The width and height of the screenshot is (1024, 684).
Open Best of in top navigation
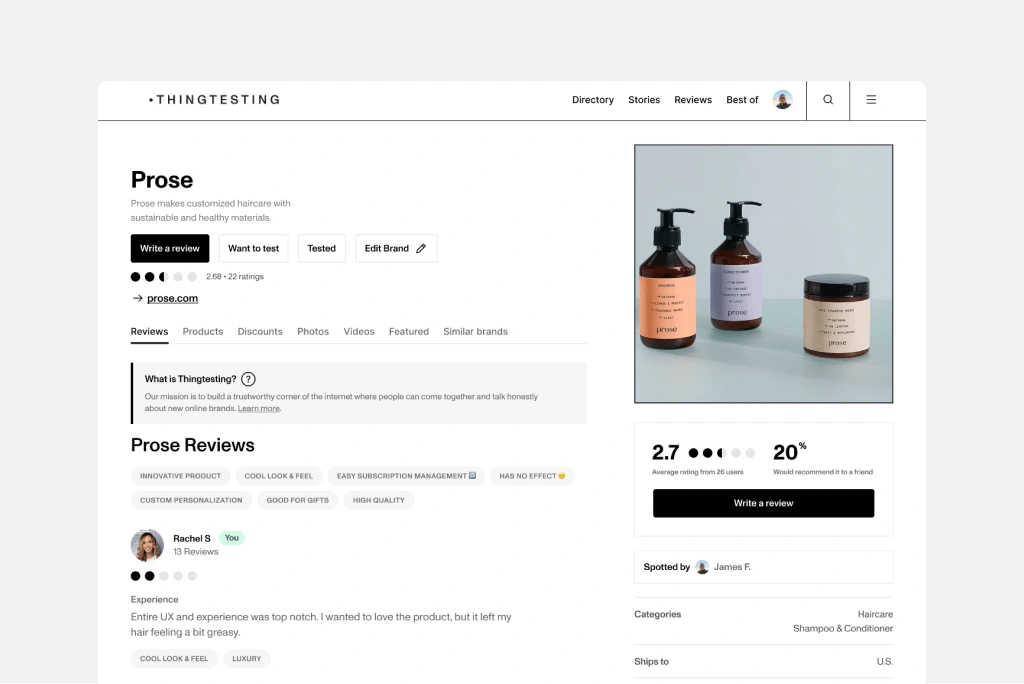pyautogui.click(x=742, y=100)
